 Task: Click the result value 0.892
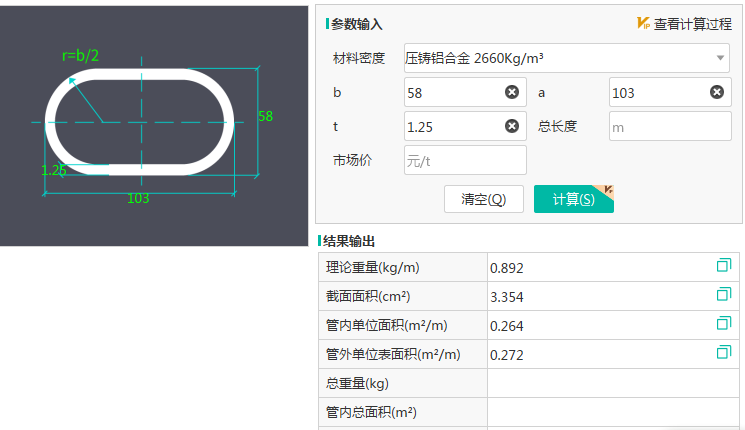[x=506, y=268]
